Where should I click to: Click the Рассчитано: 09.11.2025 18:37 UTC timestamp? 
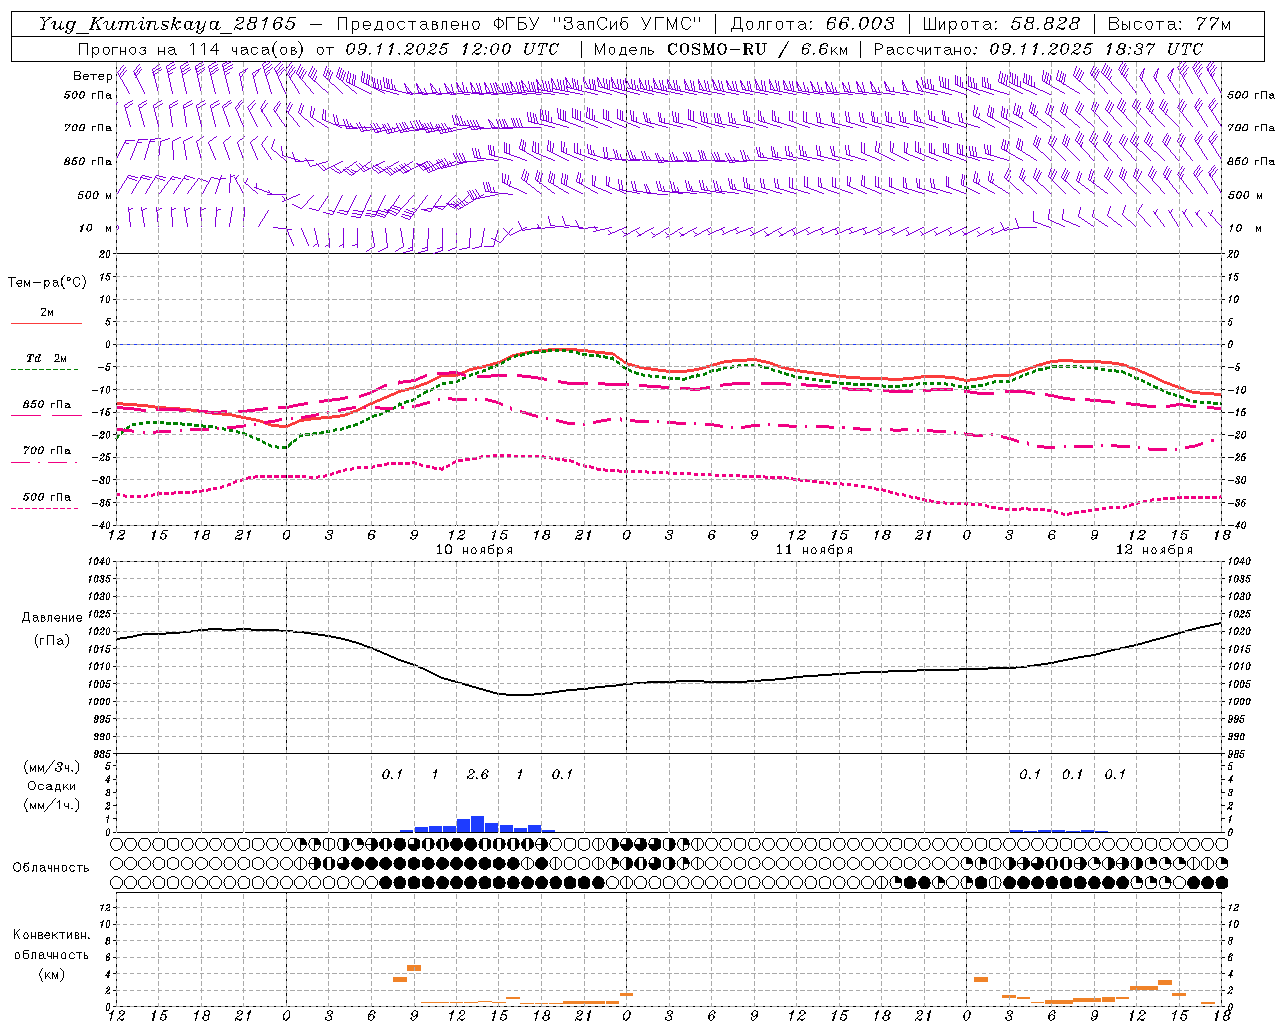pyautogui.click(x=1038, y=49)
